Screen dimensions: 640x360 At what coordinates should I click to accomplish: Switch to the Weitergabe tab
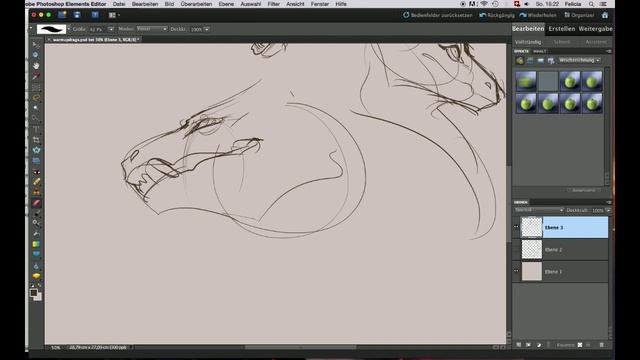(x=596, y=29)
